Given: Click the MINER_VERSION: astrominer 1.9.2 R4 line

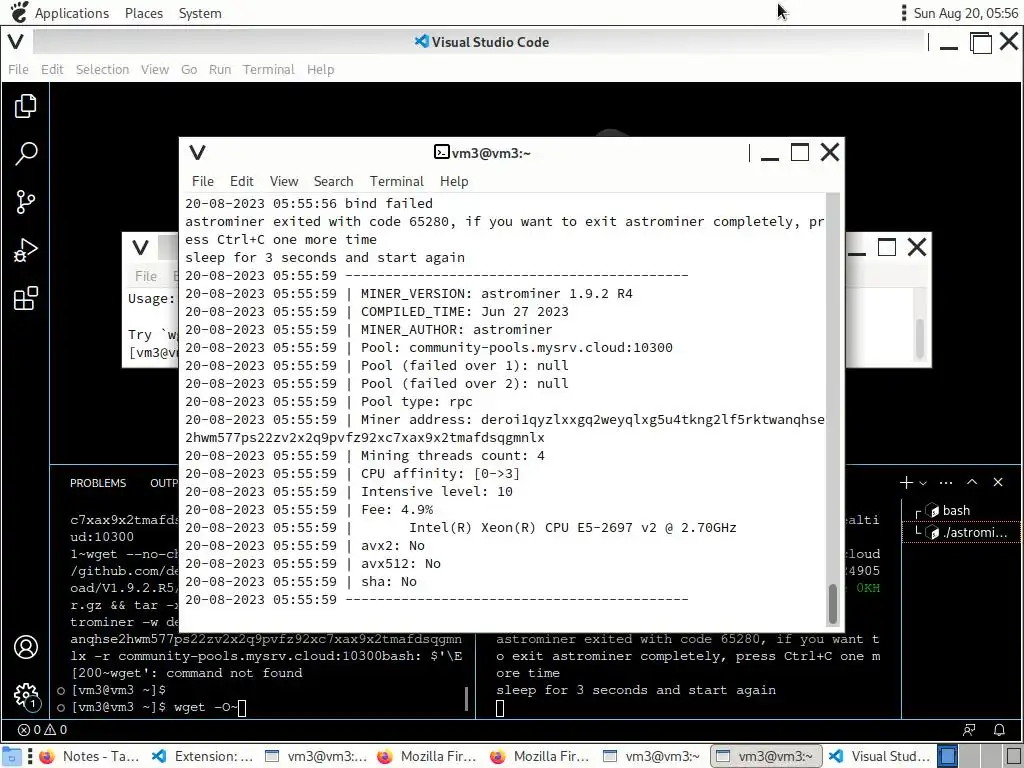Looking at the screenshot, I should [x=409, y=293].
